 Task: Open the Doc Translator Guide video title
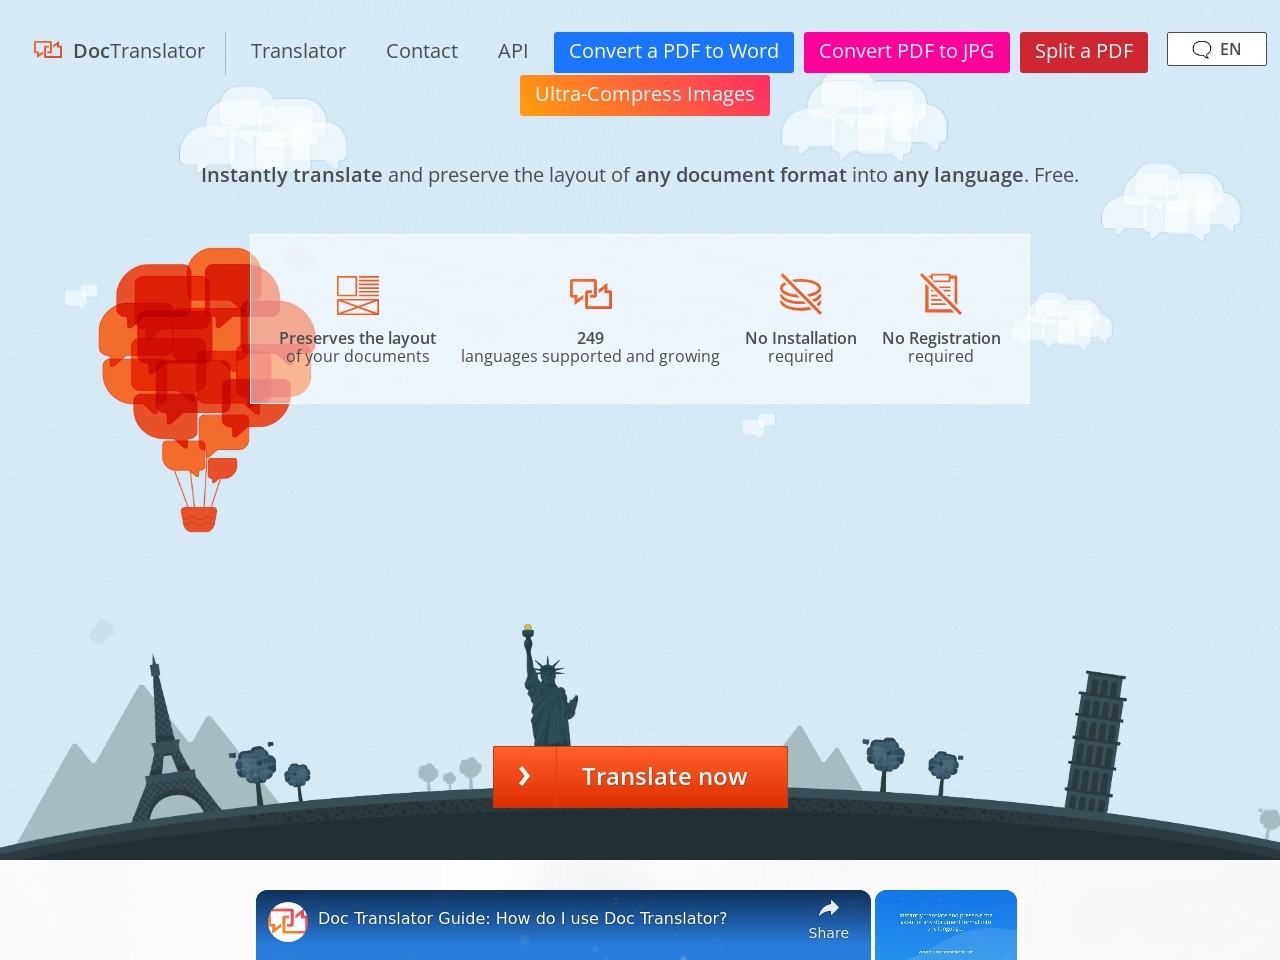[x=522, y=918]
